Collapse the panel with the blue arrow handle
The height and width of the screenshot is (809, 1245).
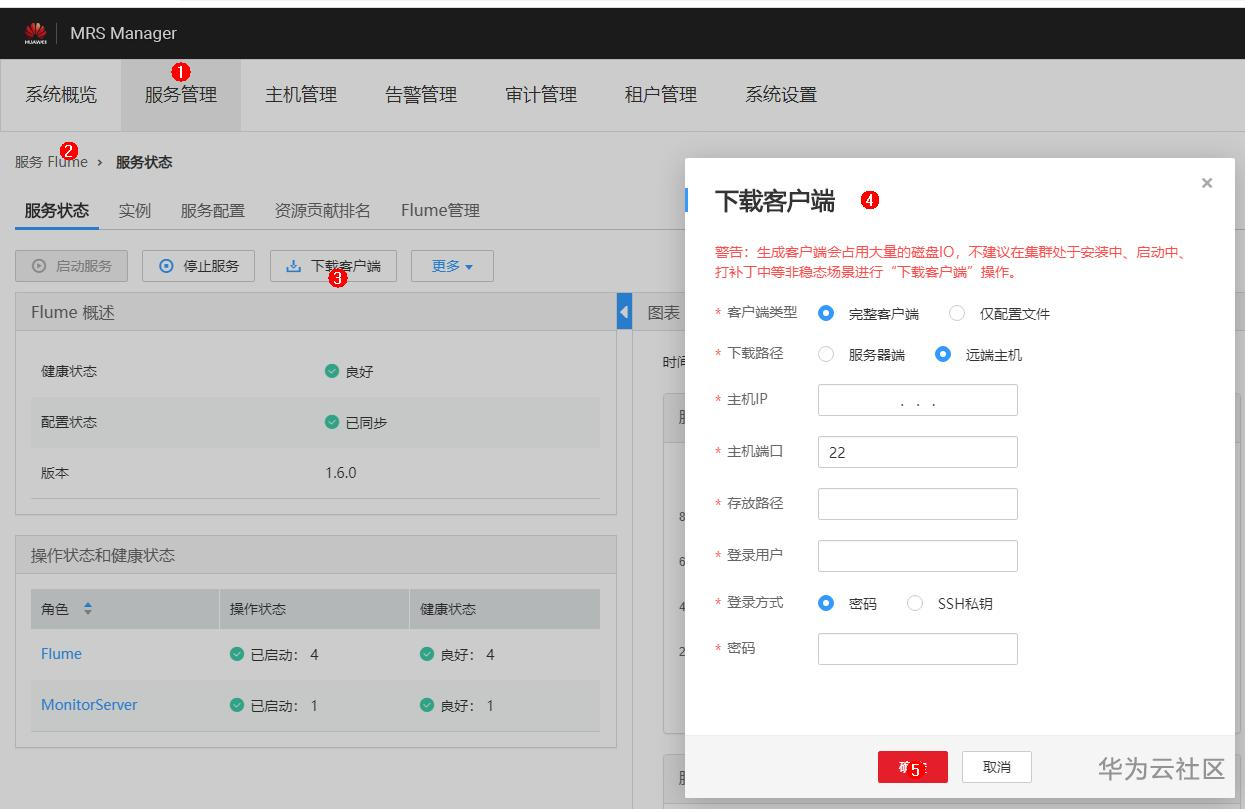[x=625, y=312]
